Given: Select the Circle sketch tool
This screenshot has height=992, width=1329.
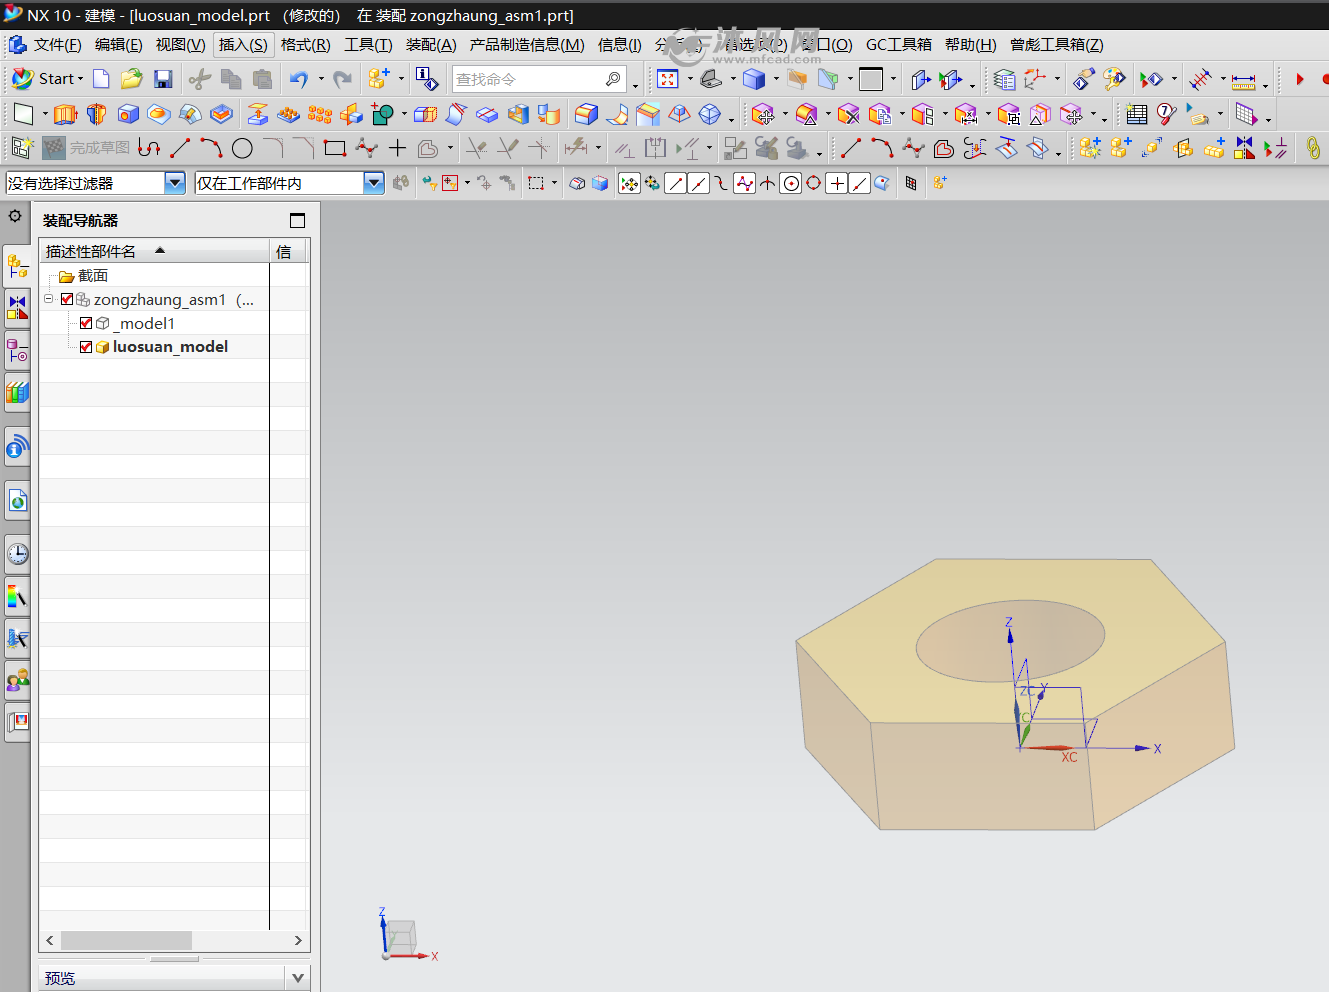Looking at the screenshot, I should 242,149.
